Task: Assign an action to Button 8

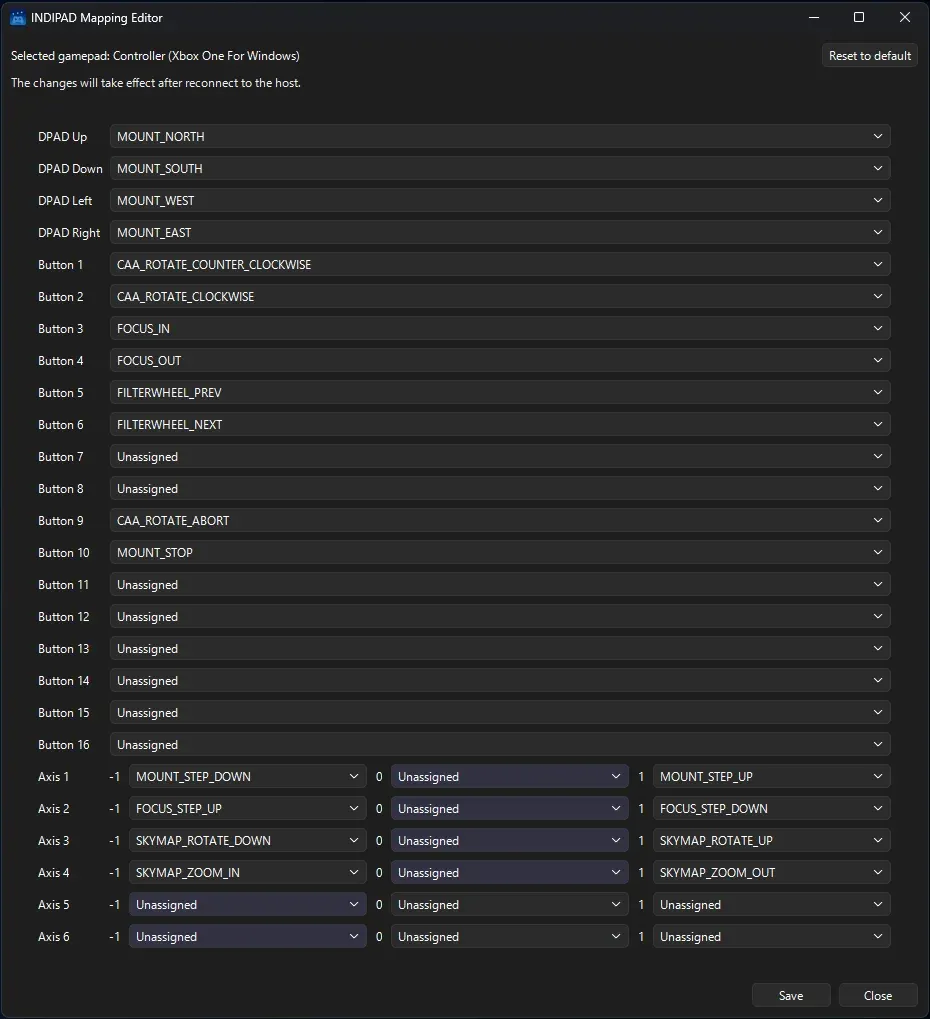Action: pos(500,489)
